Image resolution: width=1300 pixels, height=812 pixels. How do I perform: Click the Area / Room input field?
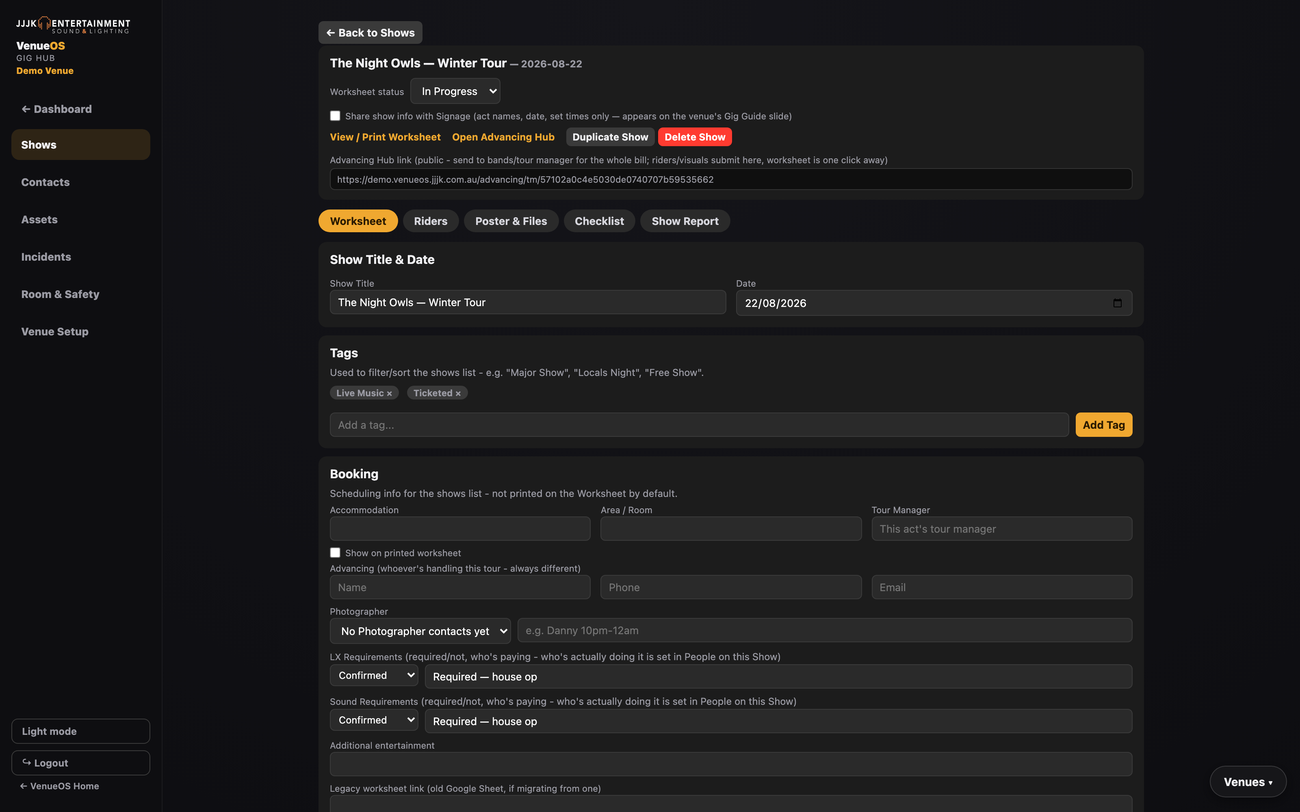pyautogui.click(x=731, y=529)
